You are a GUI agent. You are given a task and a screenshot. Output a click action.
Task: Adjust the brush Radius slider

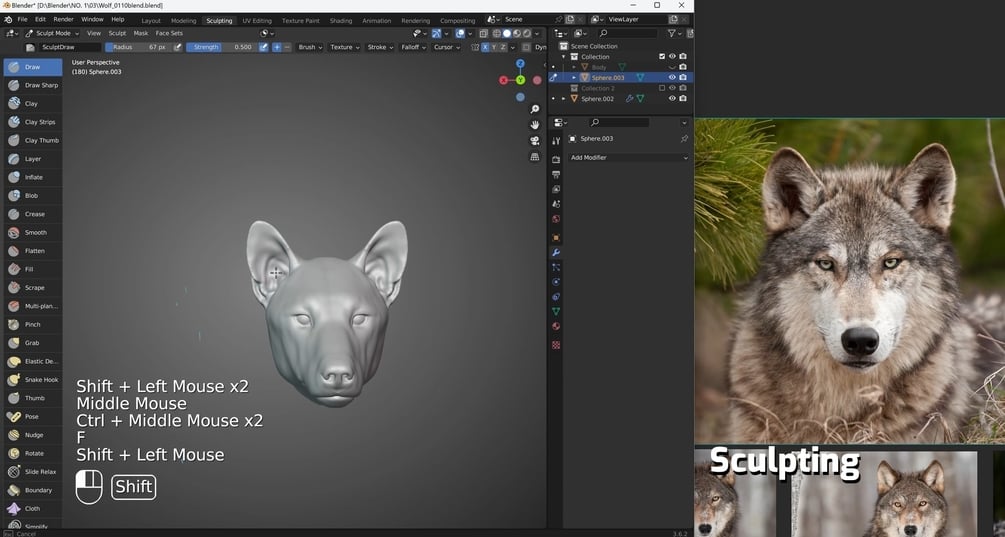point(138,47)
